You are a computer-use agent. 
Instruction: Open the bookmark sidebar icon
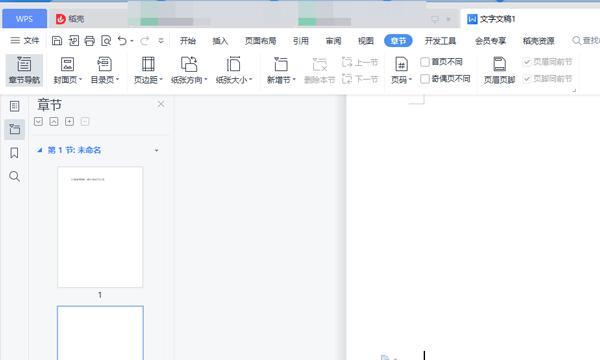click(14, 153)
